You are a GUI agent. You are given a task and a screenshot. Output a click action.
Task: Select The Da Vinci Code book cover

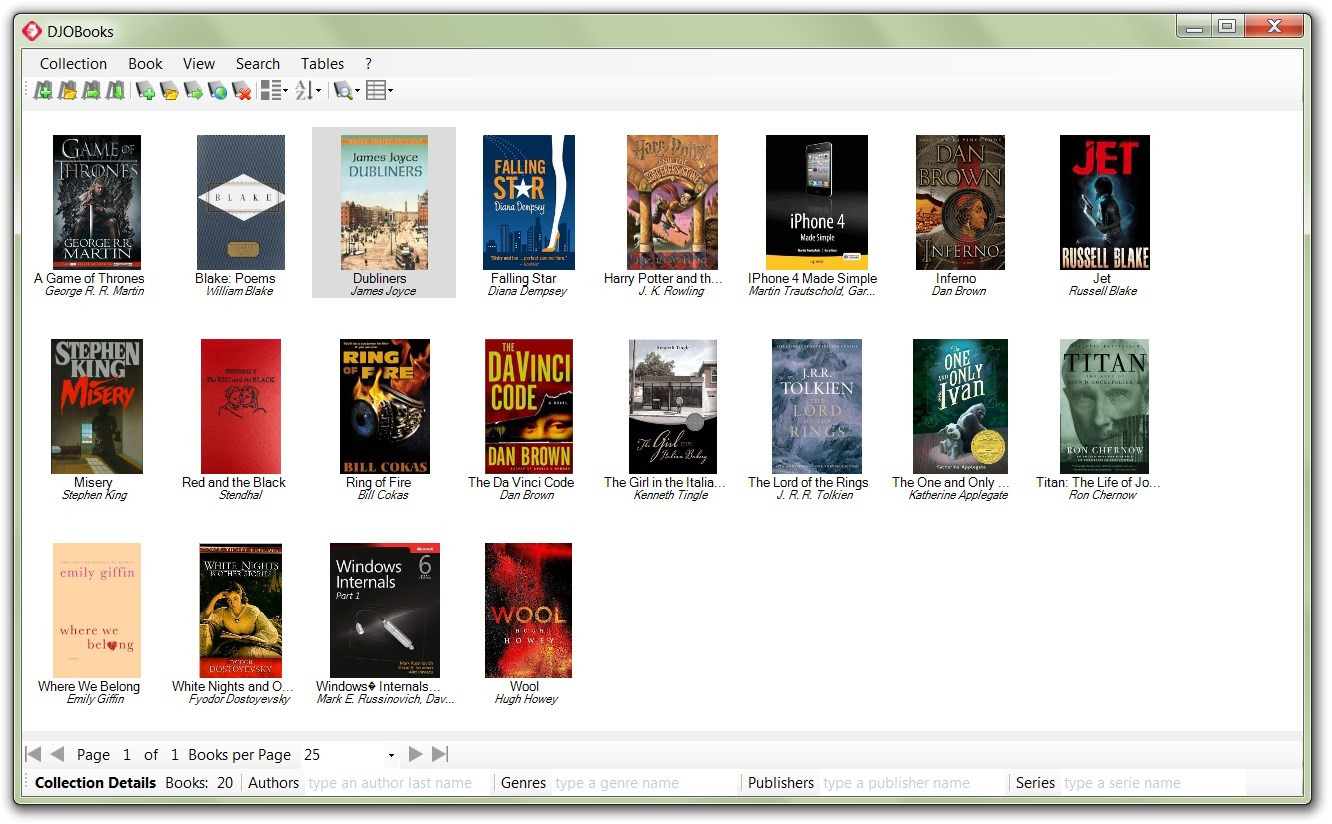528,405
